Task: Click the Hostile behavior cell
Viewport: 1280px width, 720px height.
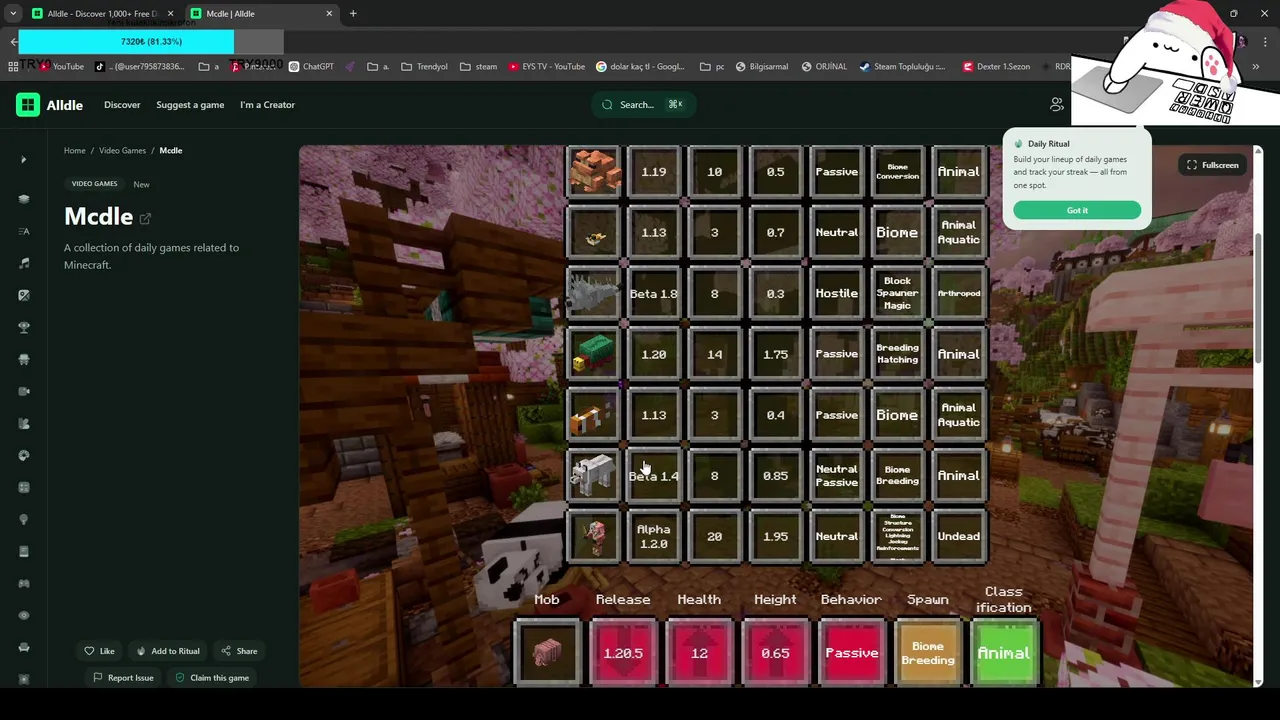Action: (x=837, y=293)
